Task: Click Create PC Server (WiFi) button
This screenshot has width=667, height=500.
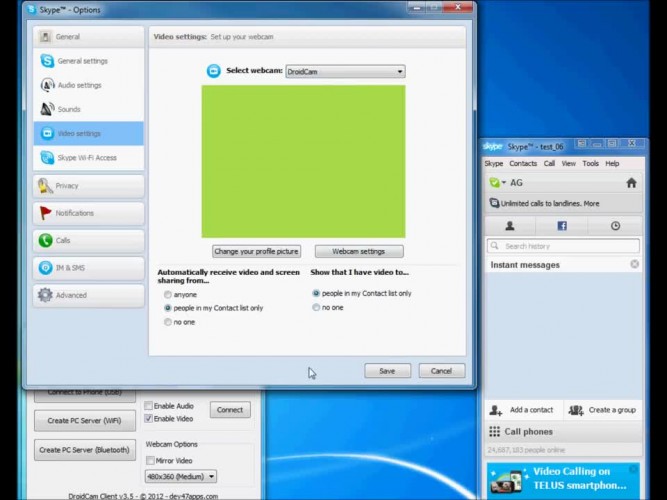Action: tap(85, 420)
